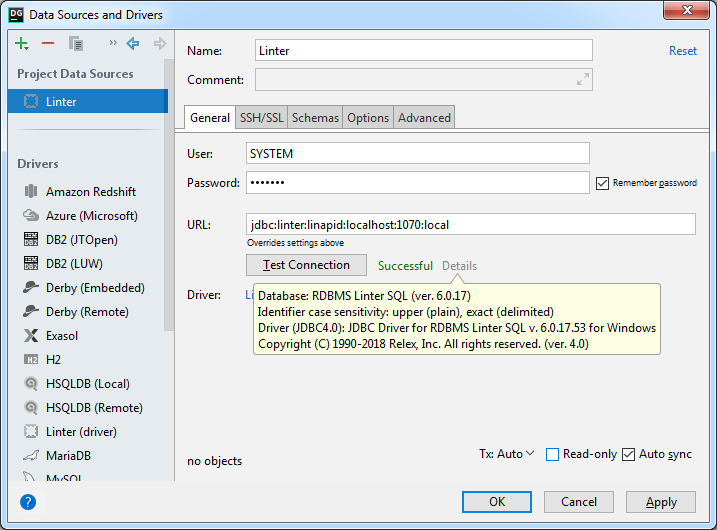Open the help question mark icon
The height and width of the screenshot is (530, 717).
pyautogui.click(x=28, y=501)
